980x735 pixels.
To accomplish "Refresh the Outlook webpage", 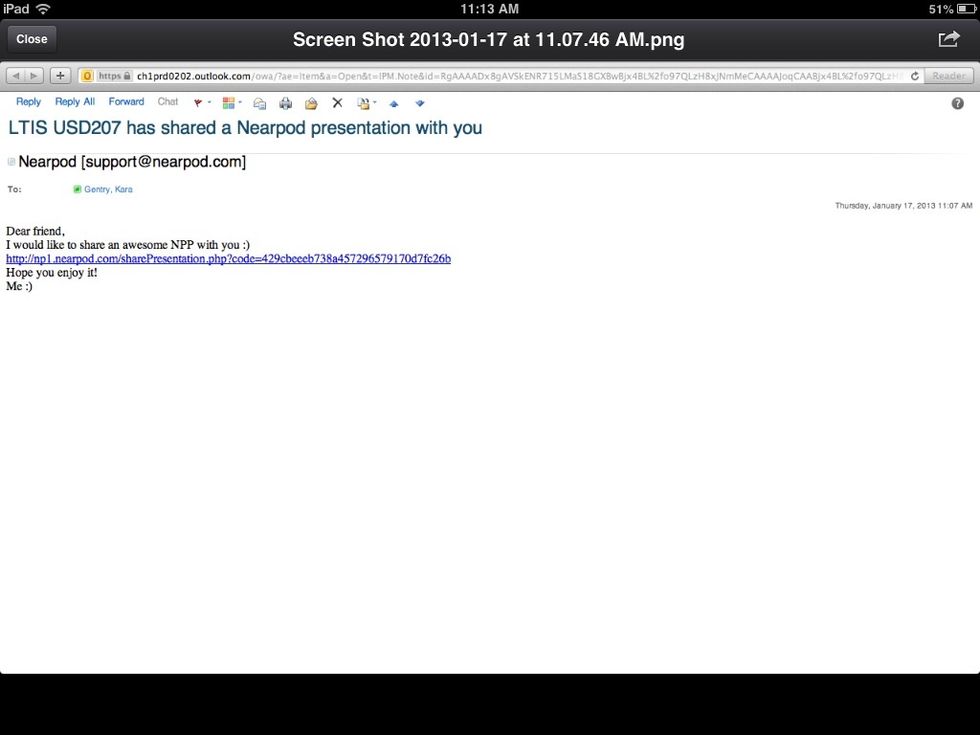I will click(913, 75).
